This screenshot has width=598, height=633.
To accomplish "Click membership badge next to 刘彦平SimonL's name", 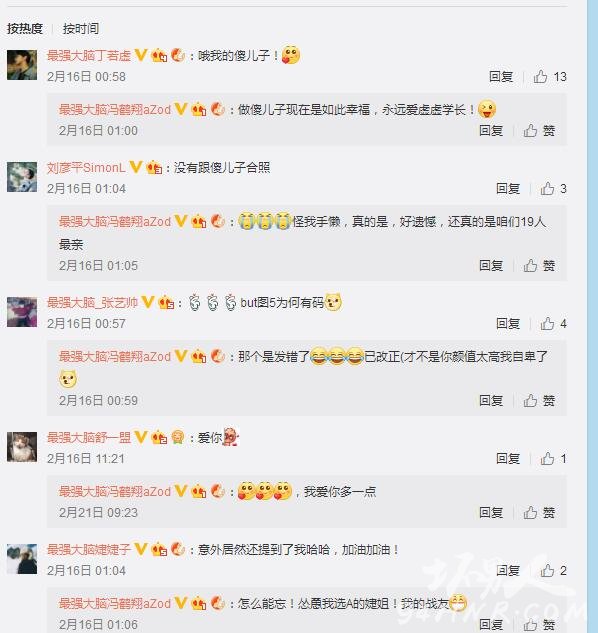I will click(154, 167).
